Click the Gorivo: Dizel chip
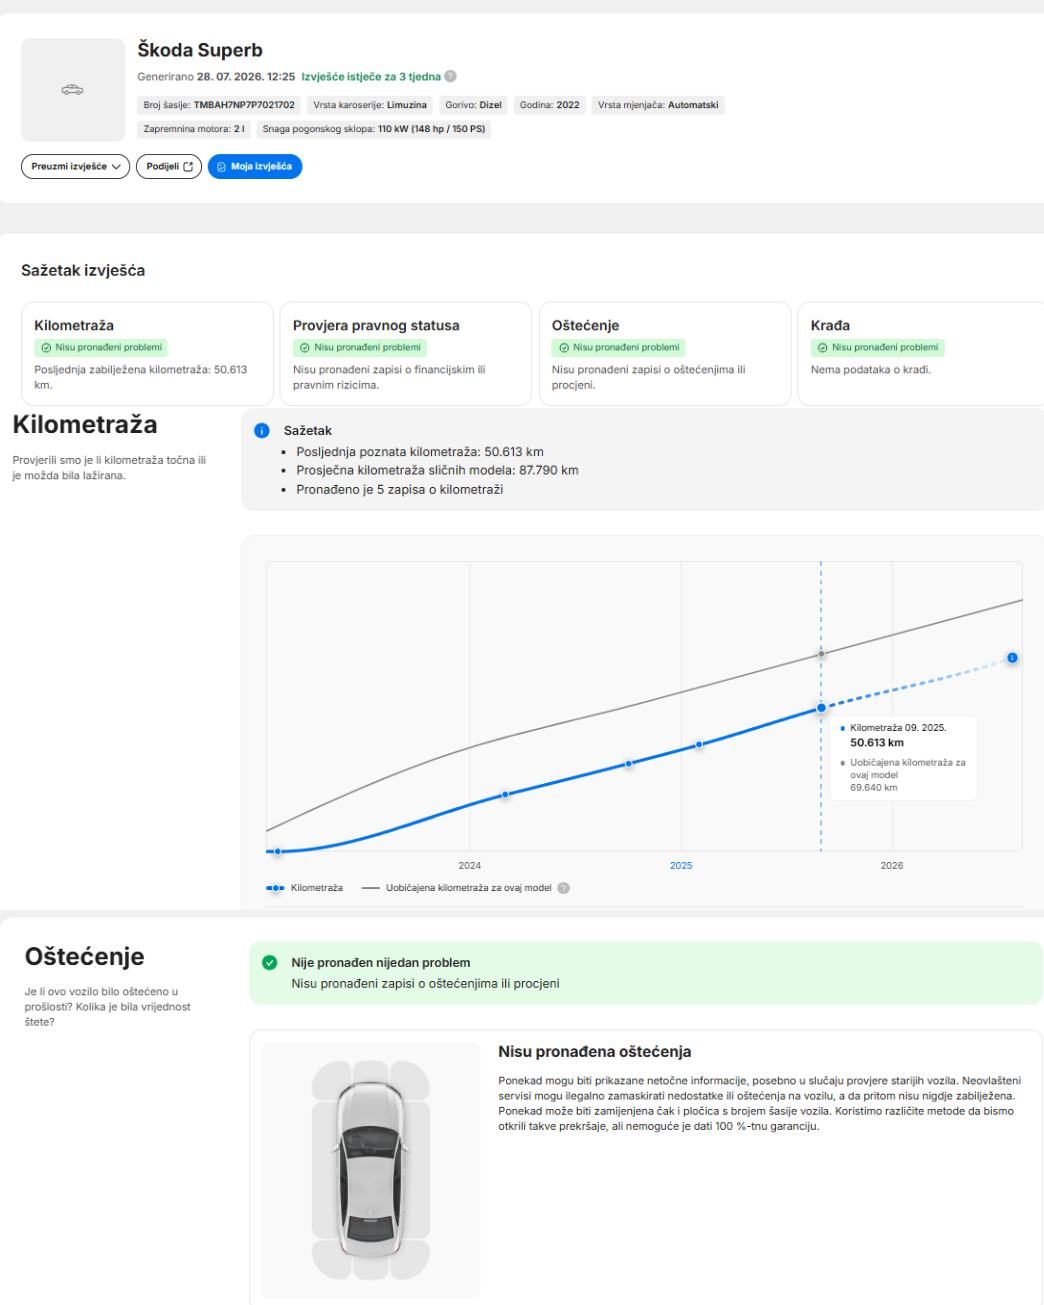Image resolution: width=1044 pixels, height=1305 pixels. pos(474,105)
